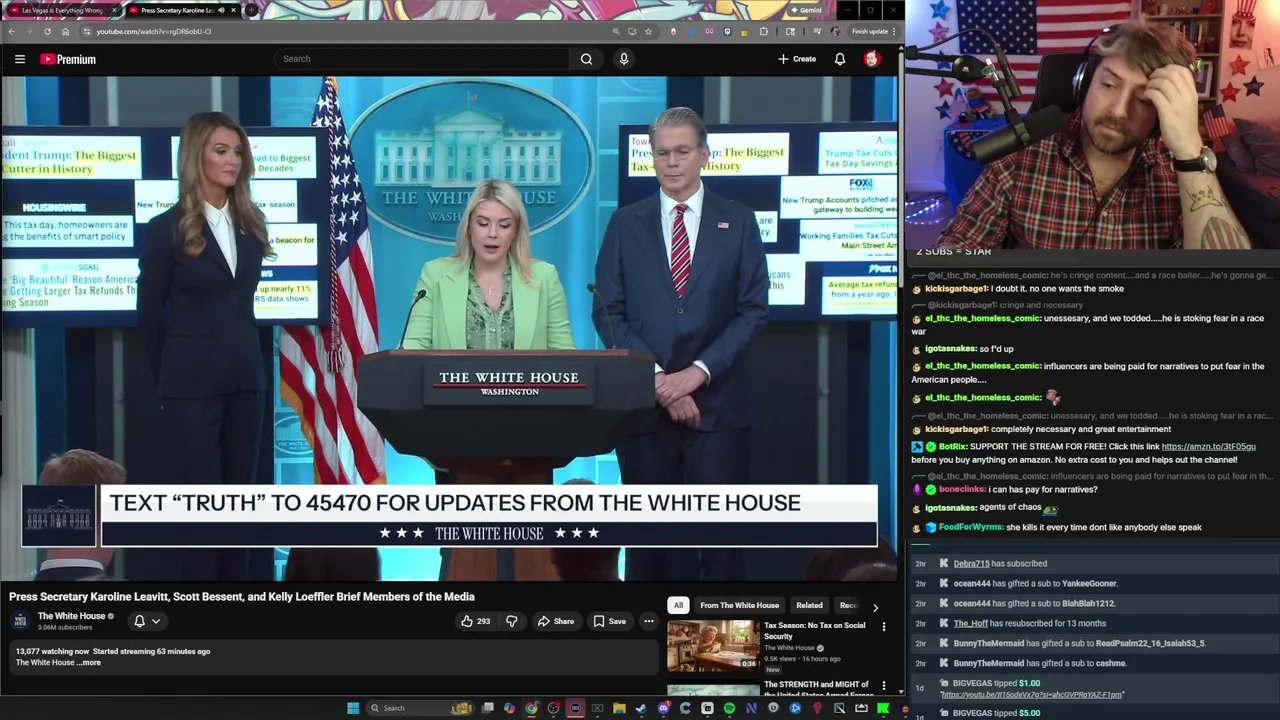This screenshot has height=720, width=1280.
Task: Show next filter chips with right chevron
Action: click(875, 606)
